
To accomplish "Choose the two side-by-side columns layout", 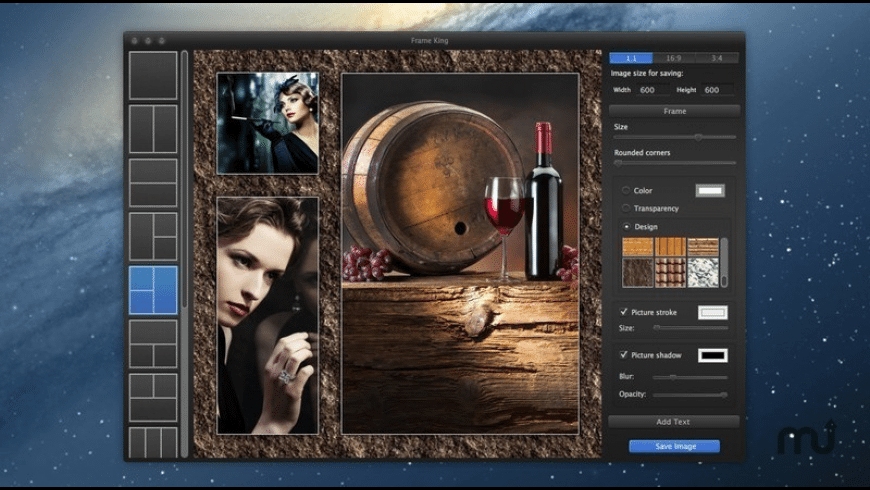I will [x=153, y=129].
